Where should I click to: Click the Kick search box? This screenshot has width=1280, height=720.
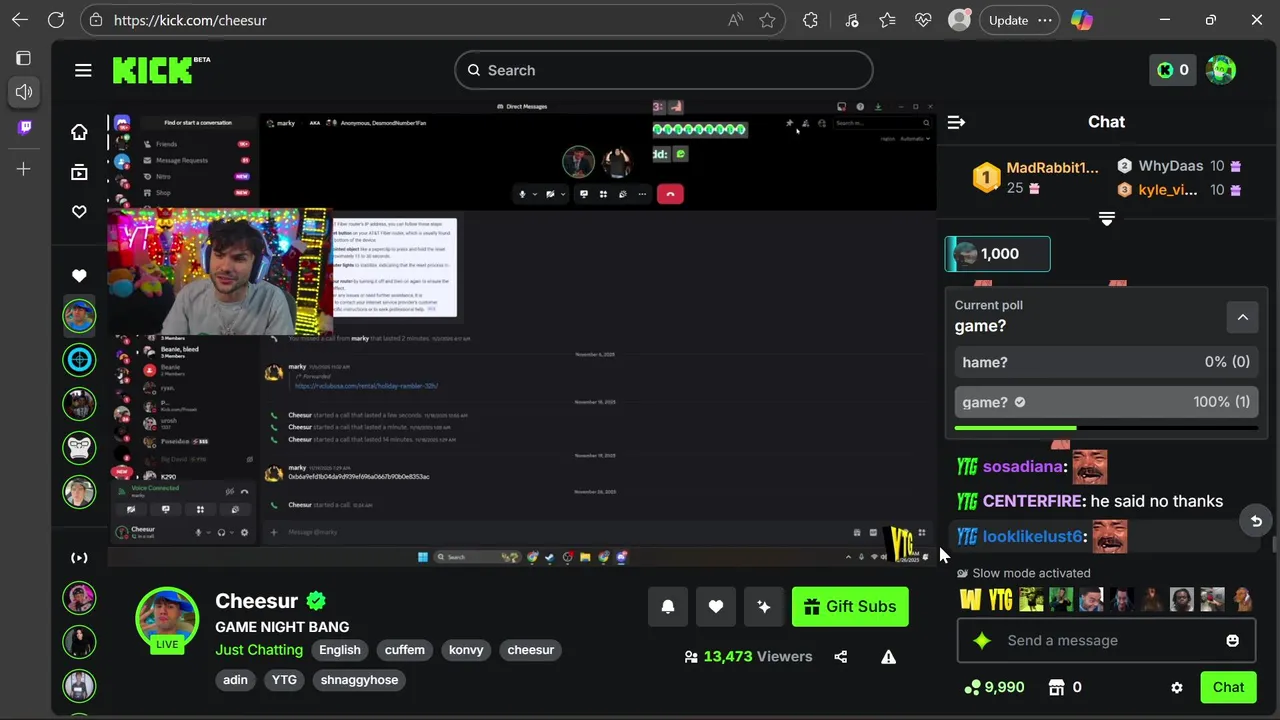[x=664, y=70]
